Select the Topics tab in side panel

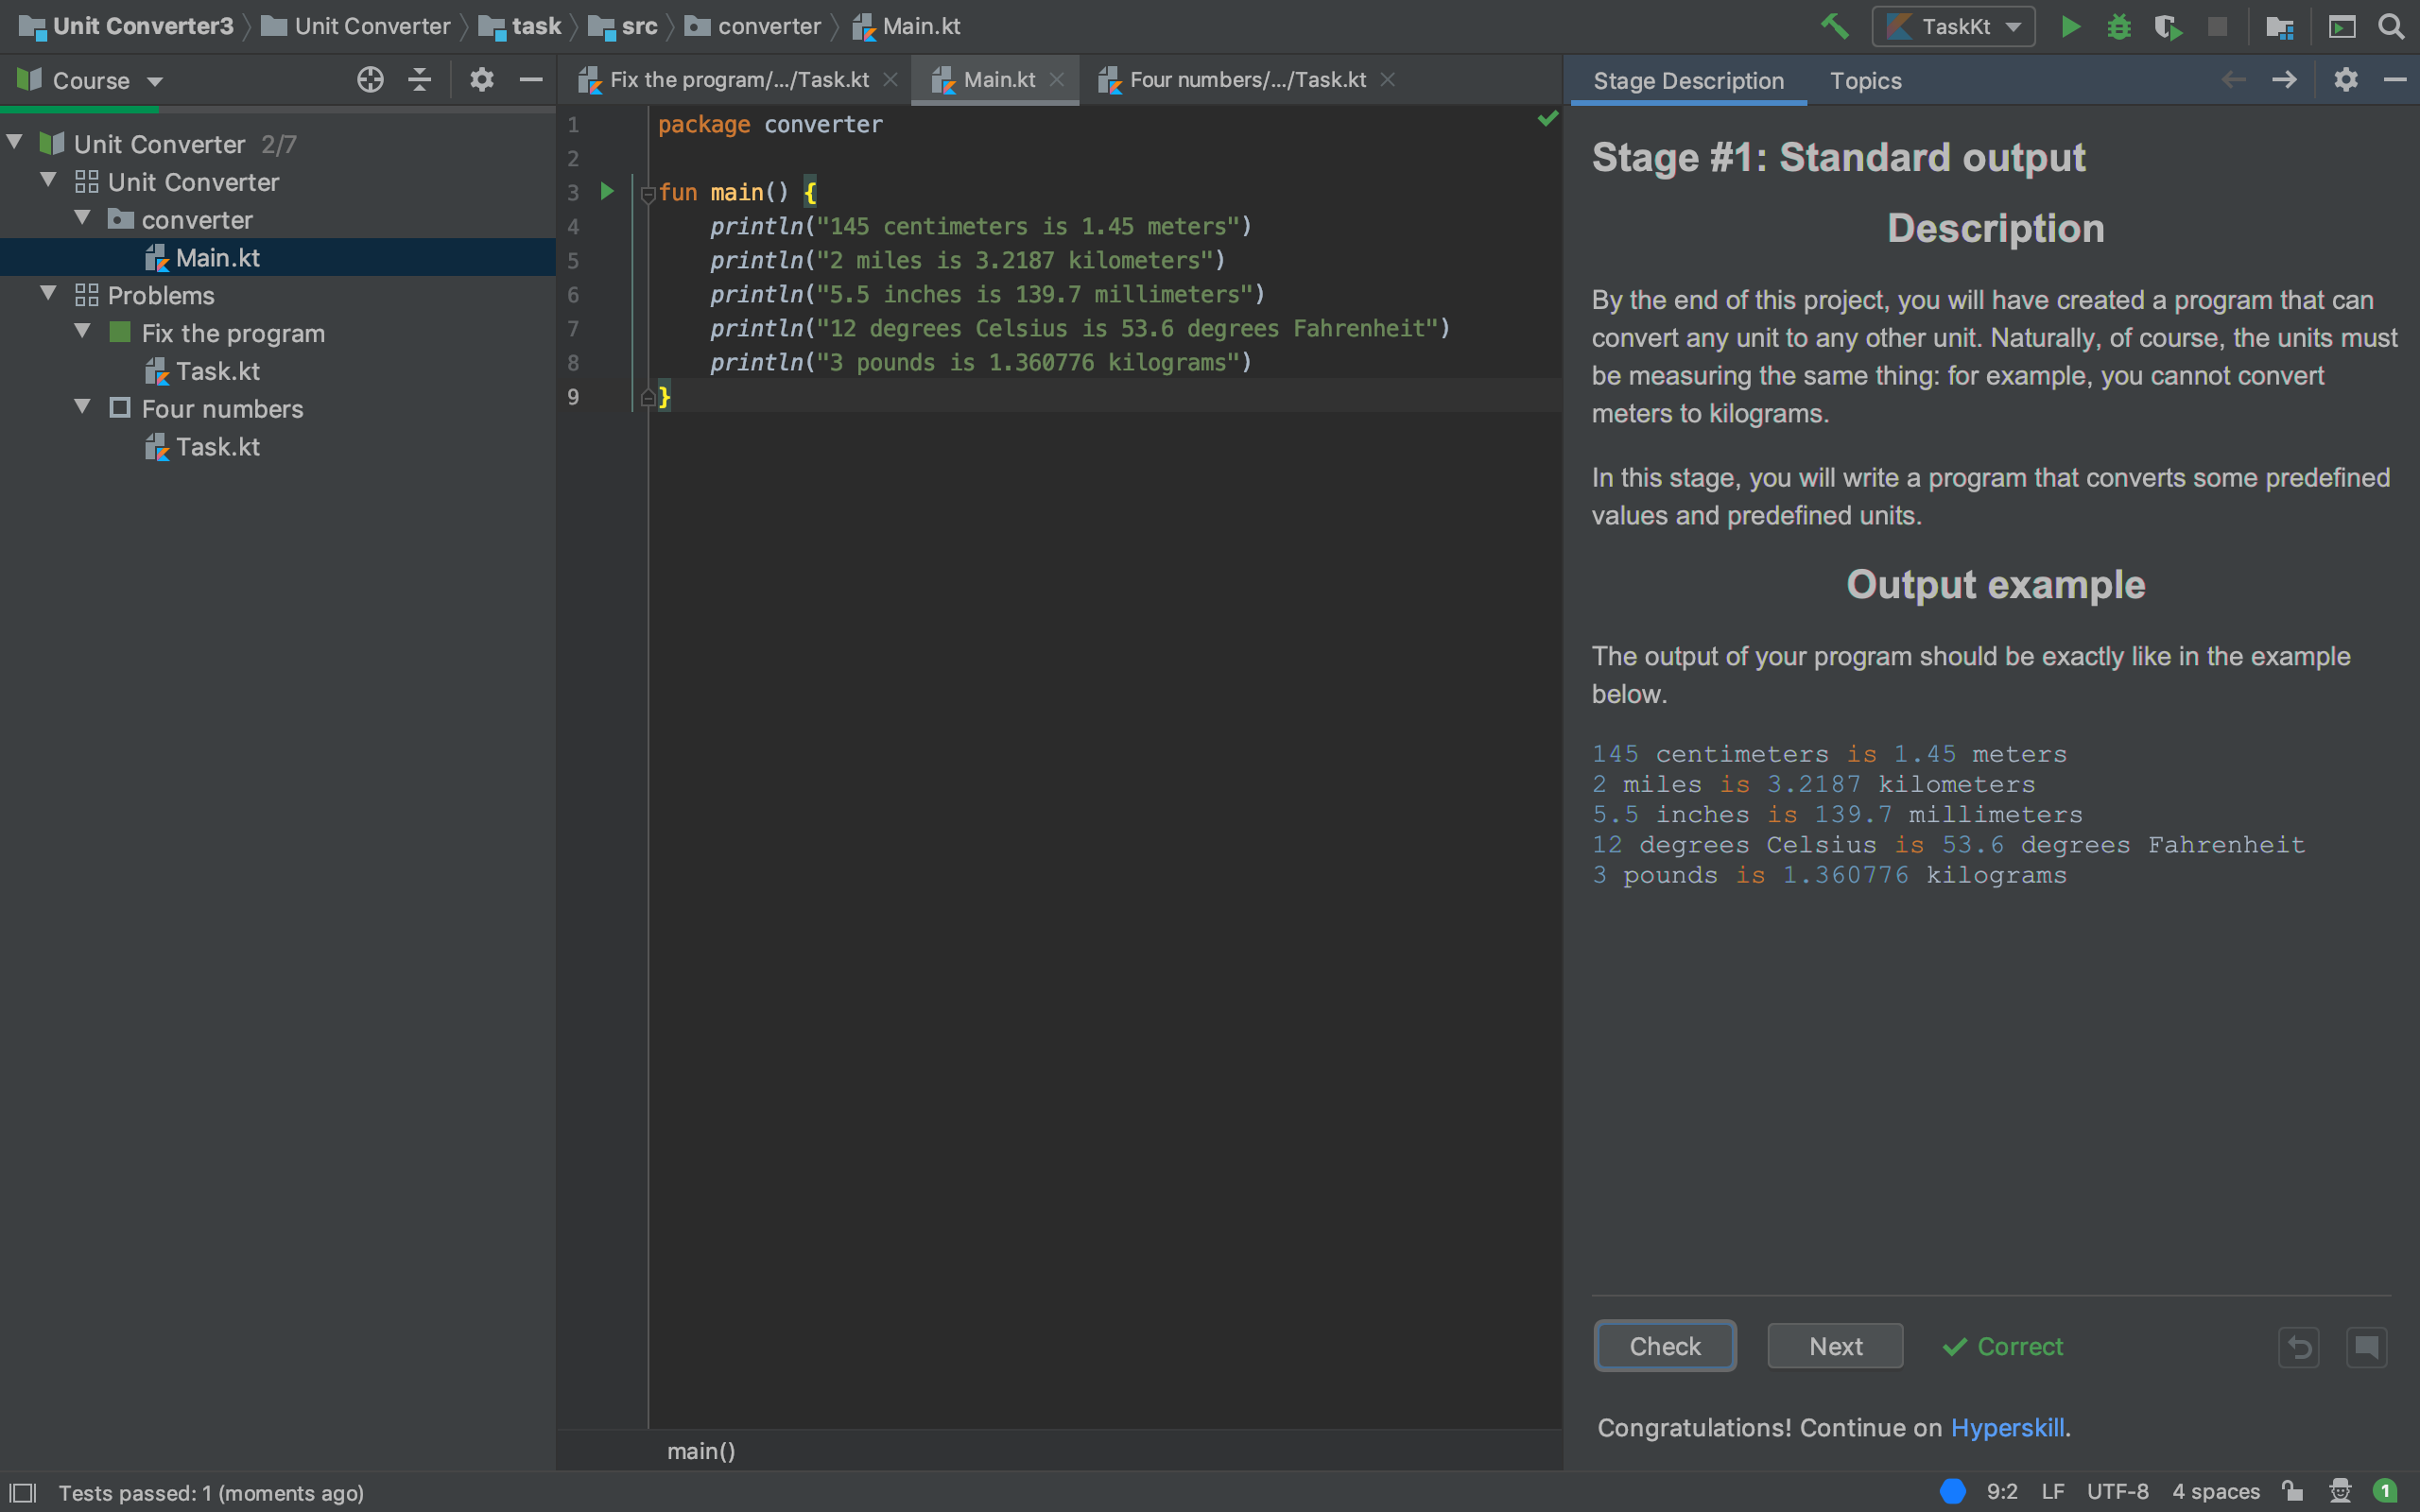pyautogui.click(x=1866, y=80)
